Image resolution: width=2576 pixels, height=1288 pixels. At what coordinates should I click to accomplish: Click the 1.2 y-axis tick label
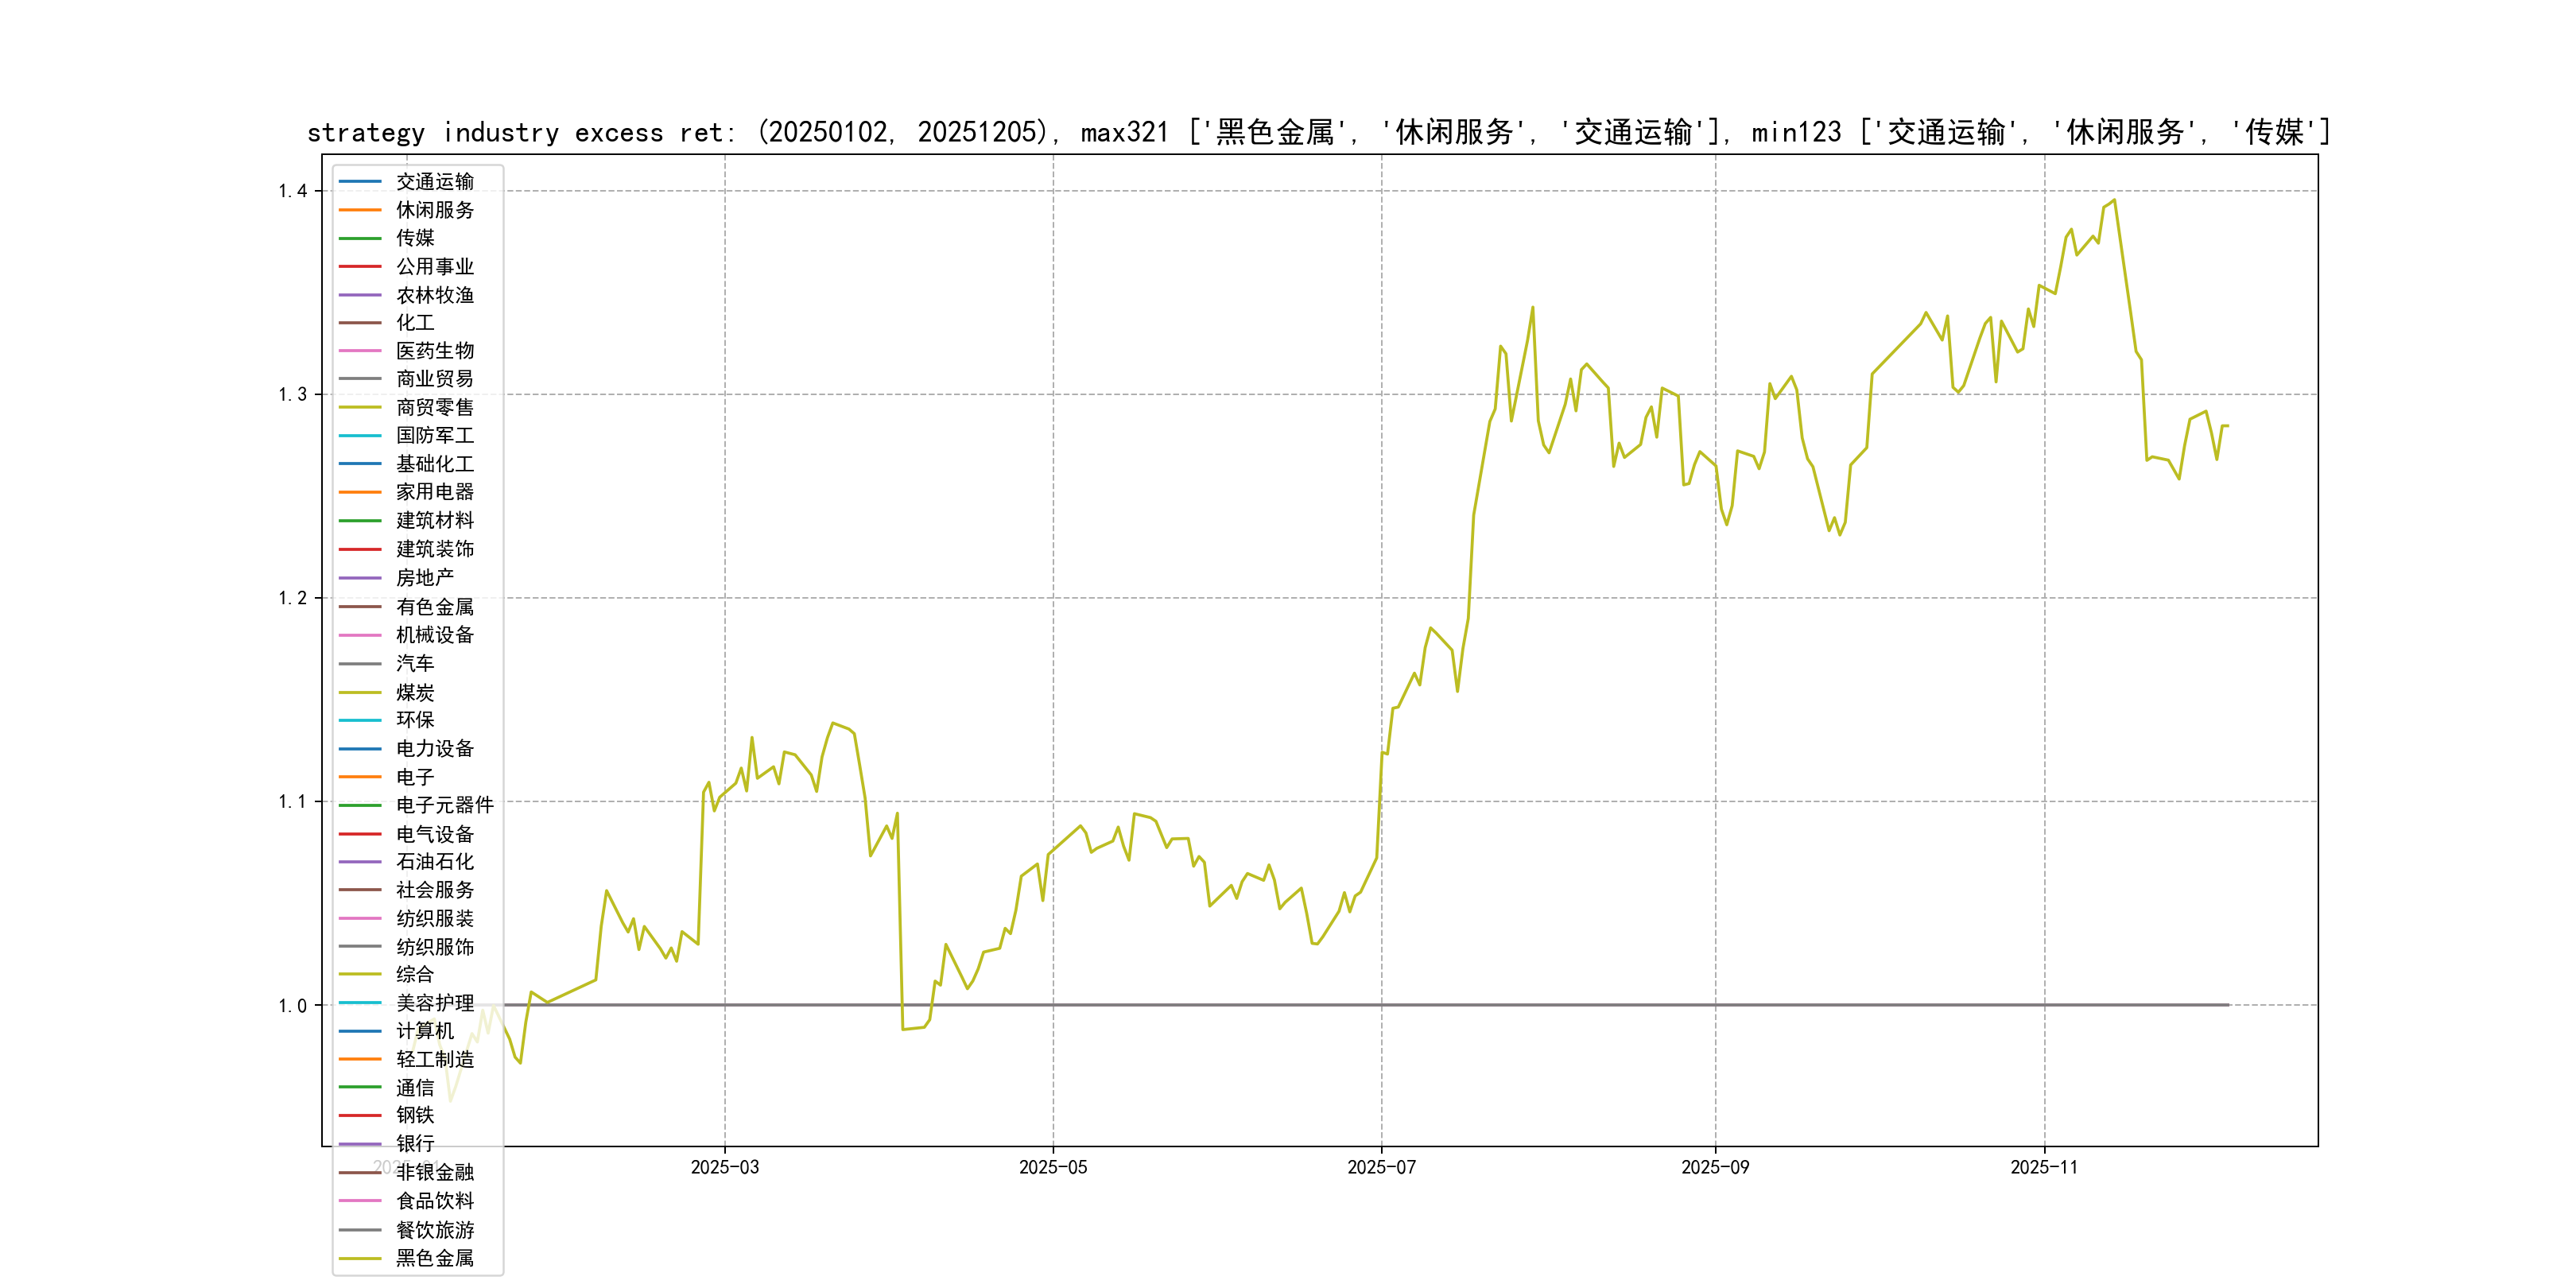point(292,598)
